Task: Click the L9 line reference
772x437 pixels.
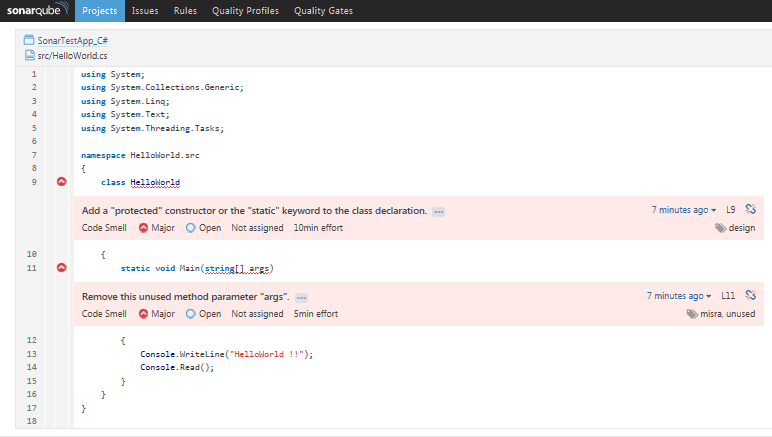Action: click(731, 210)
